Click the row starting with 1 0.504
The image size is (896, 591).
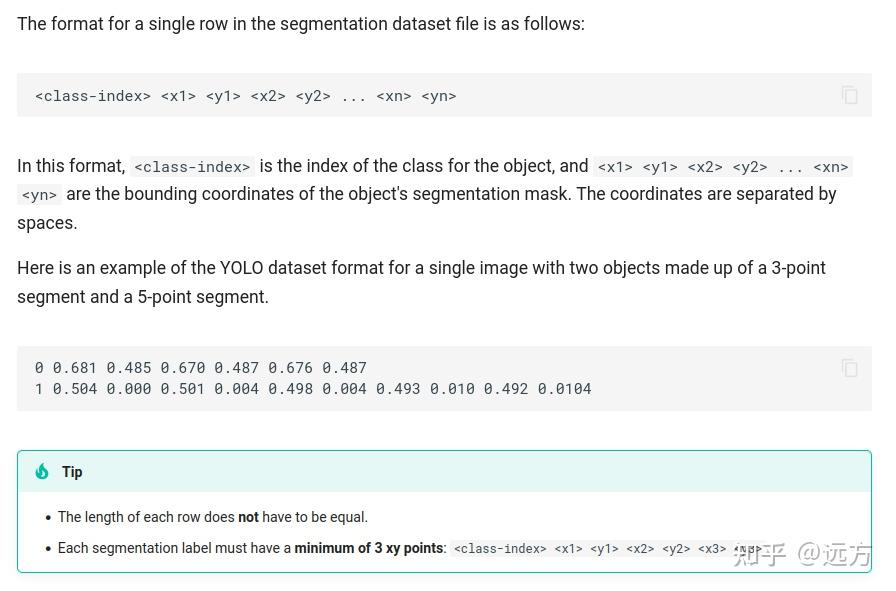(x=313, y=389)
